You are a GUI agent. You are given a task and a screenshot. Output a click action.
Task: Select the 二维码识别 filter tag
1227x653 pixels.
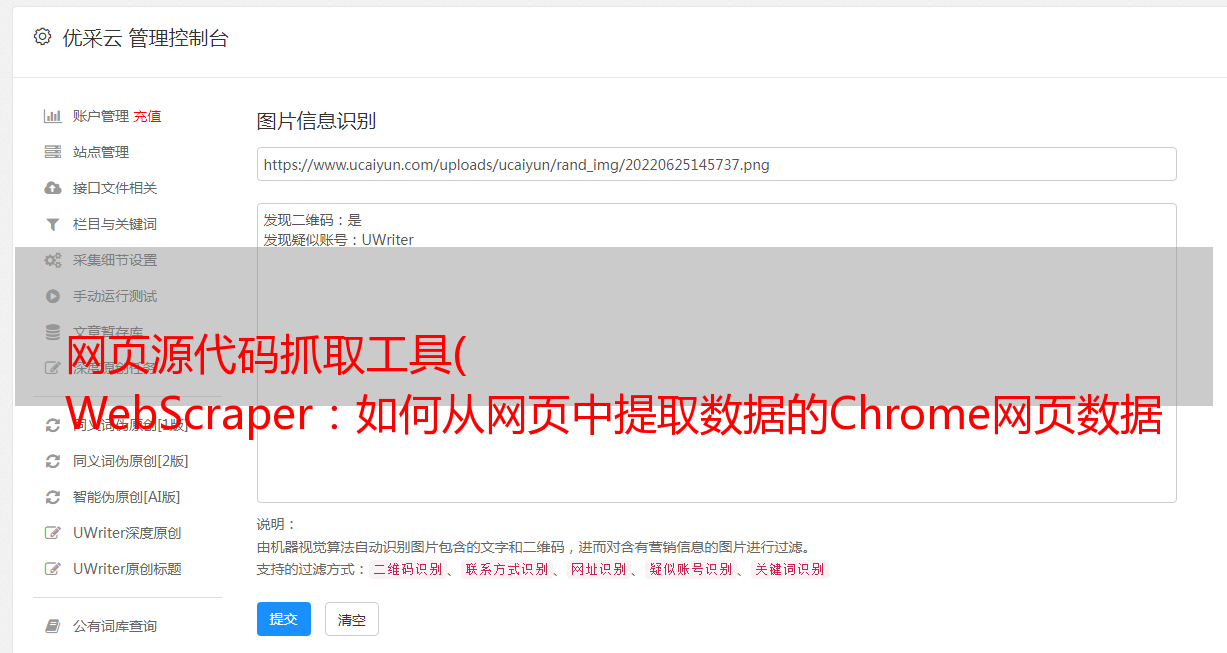[x=407, y=569]
